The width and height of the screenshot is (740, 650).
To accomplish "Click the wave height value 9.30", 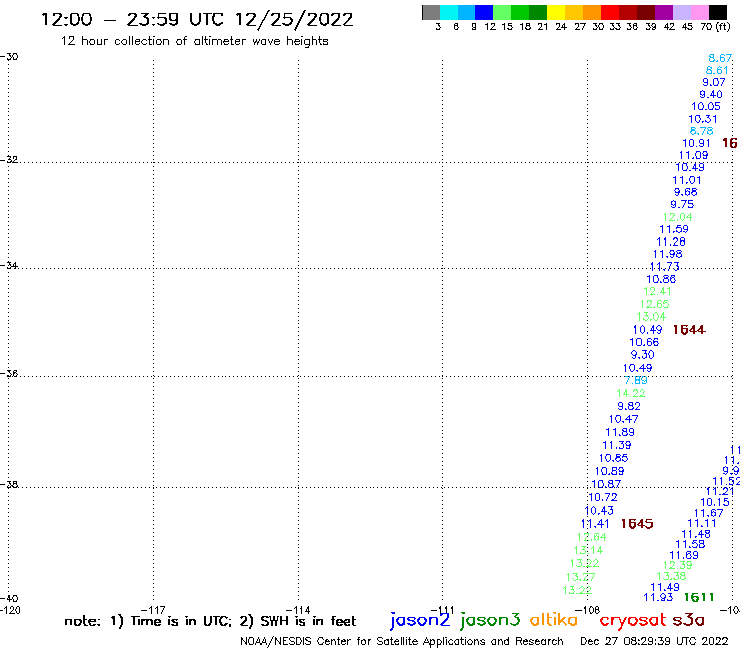I will [x=642, y=355].
